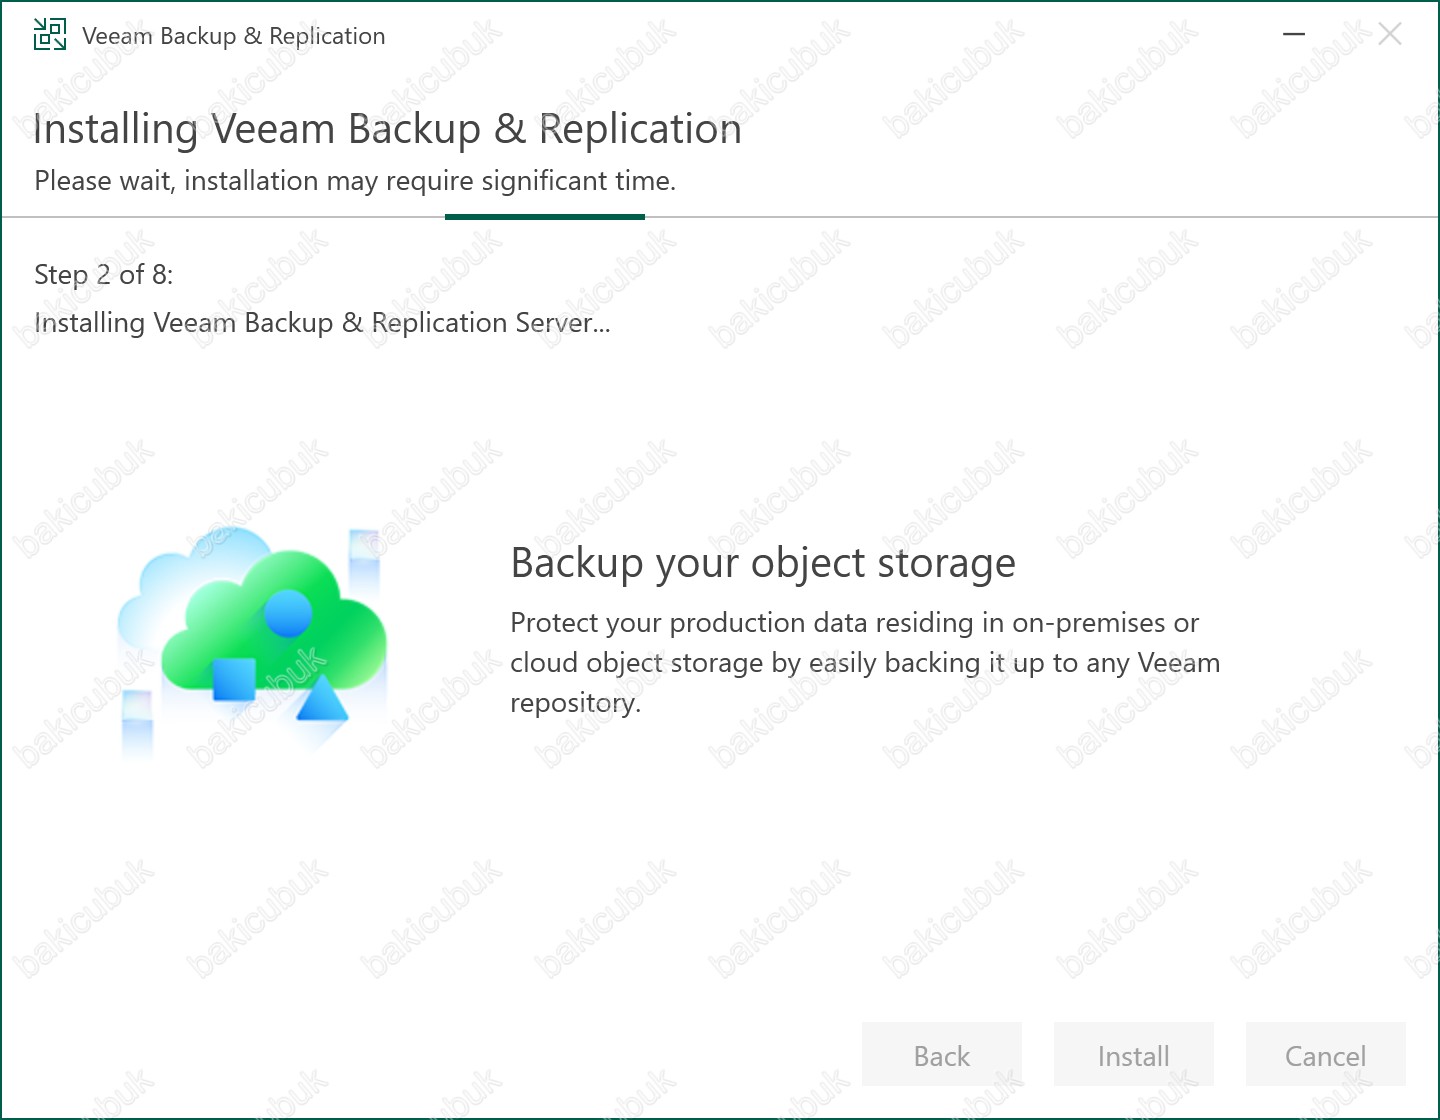Click the 'Please wait, installation may require' subtitle
The height and width of the screenshot is (1120, 1440).
(355, 181)
